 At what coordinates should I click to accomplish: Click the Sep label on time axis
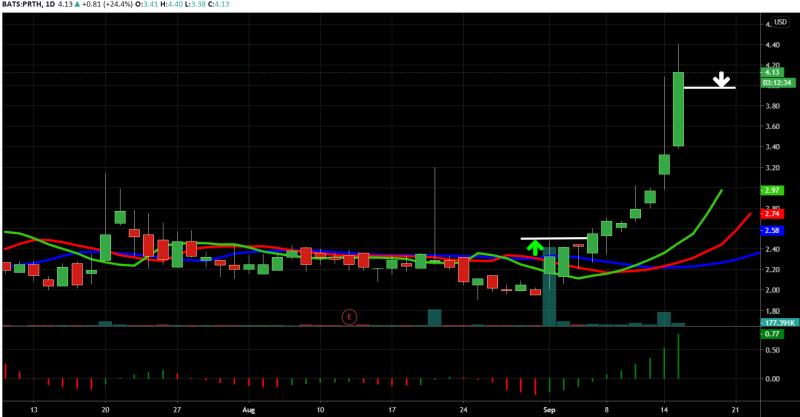pos(549,410)
